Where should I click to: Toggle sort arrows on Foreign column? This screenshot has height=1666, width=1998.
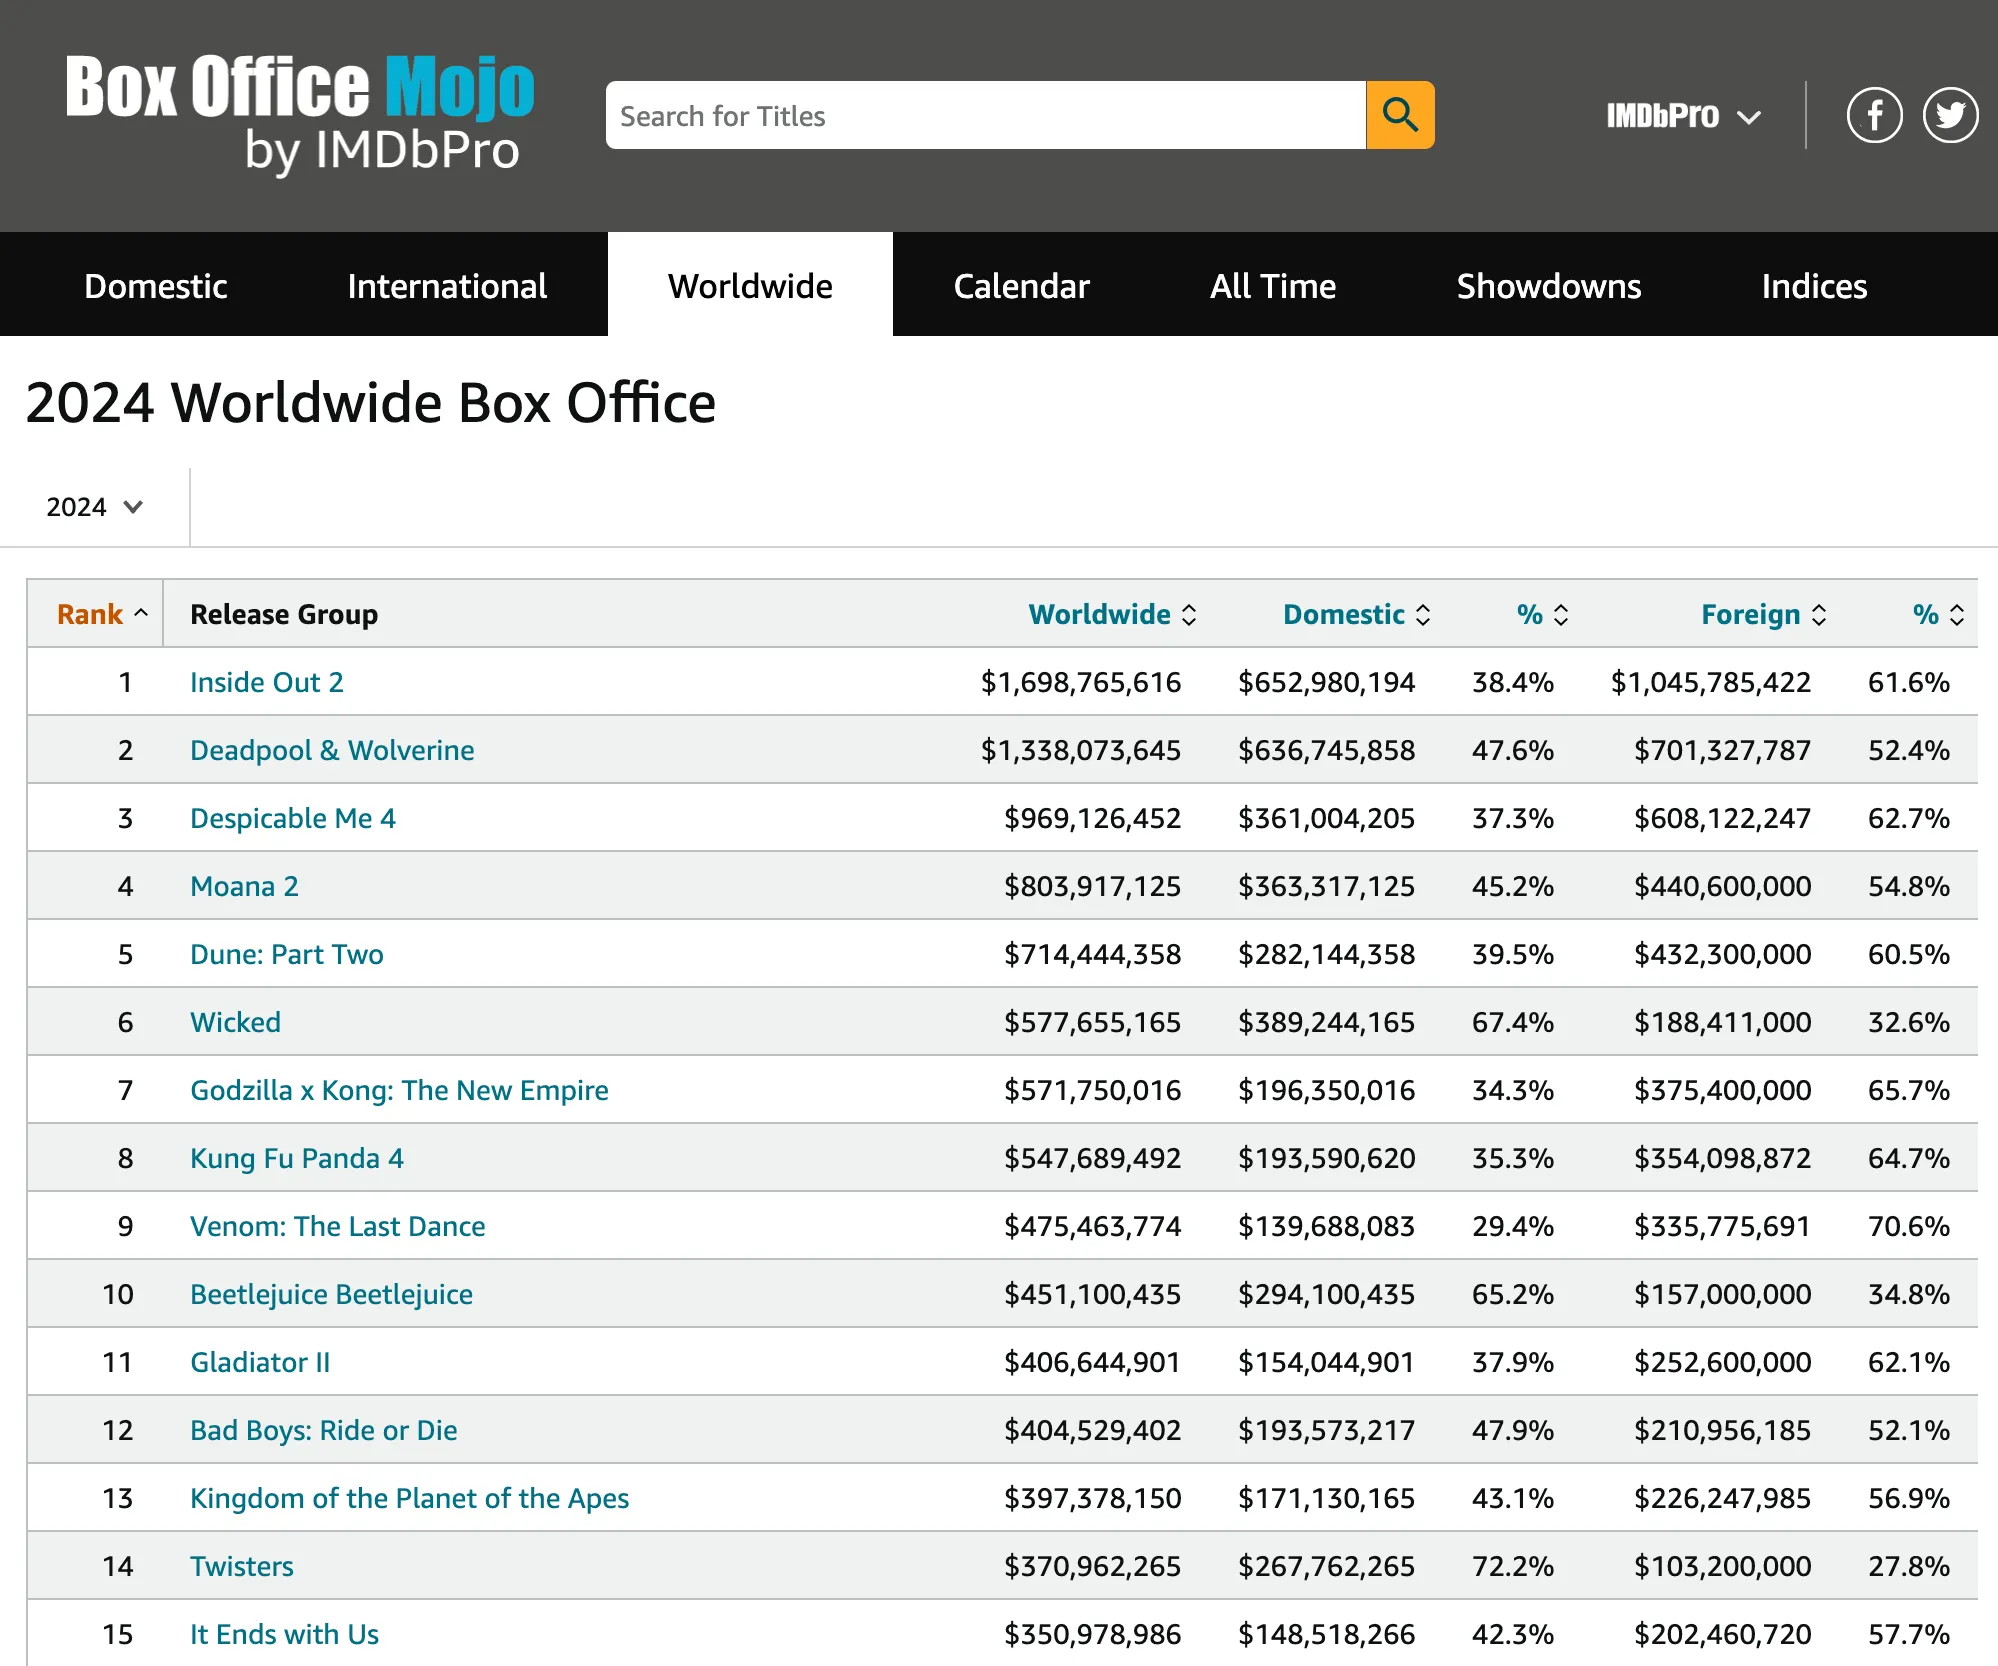1818,614
